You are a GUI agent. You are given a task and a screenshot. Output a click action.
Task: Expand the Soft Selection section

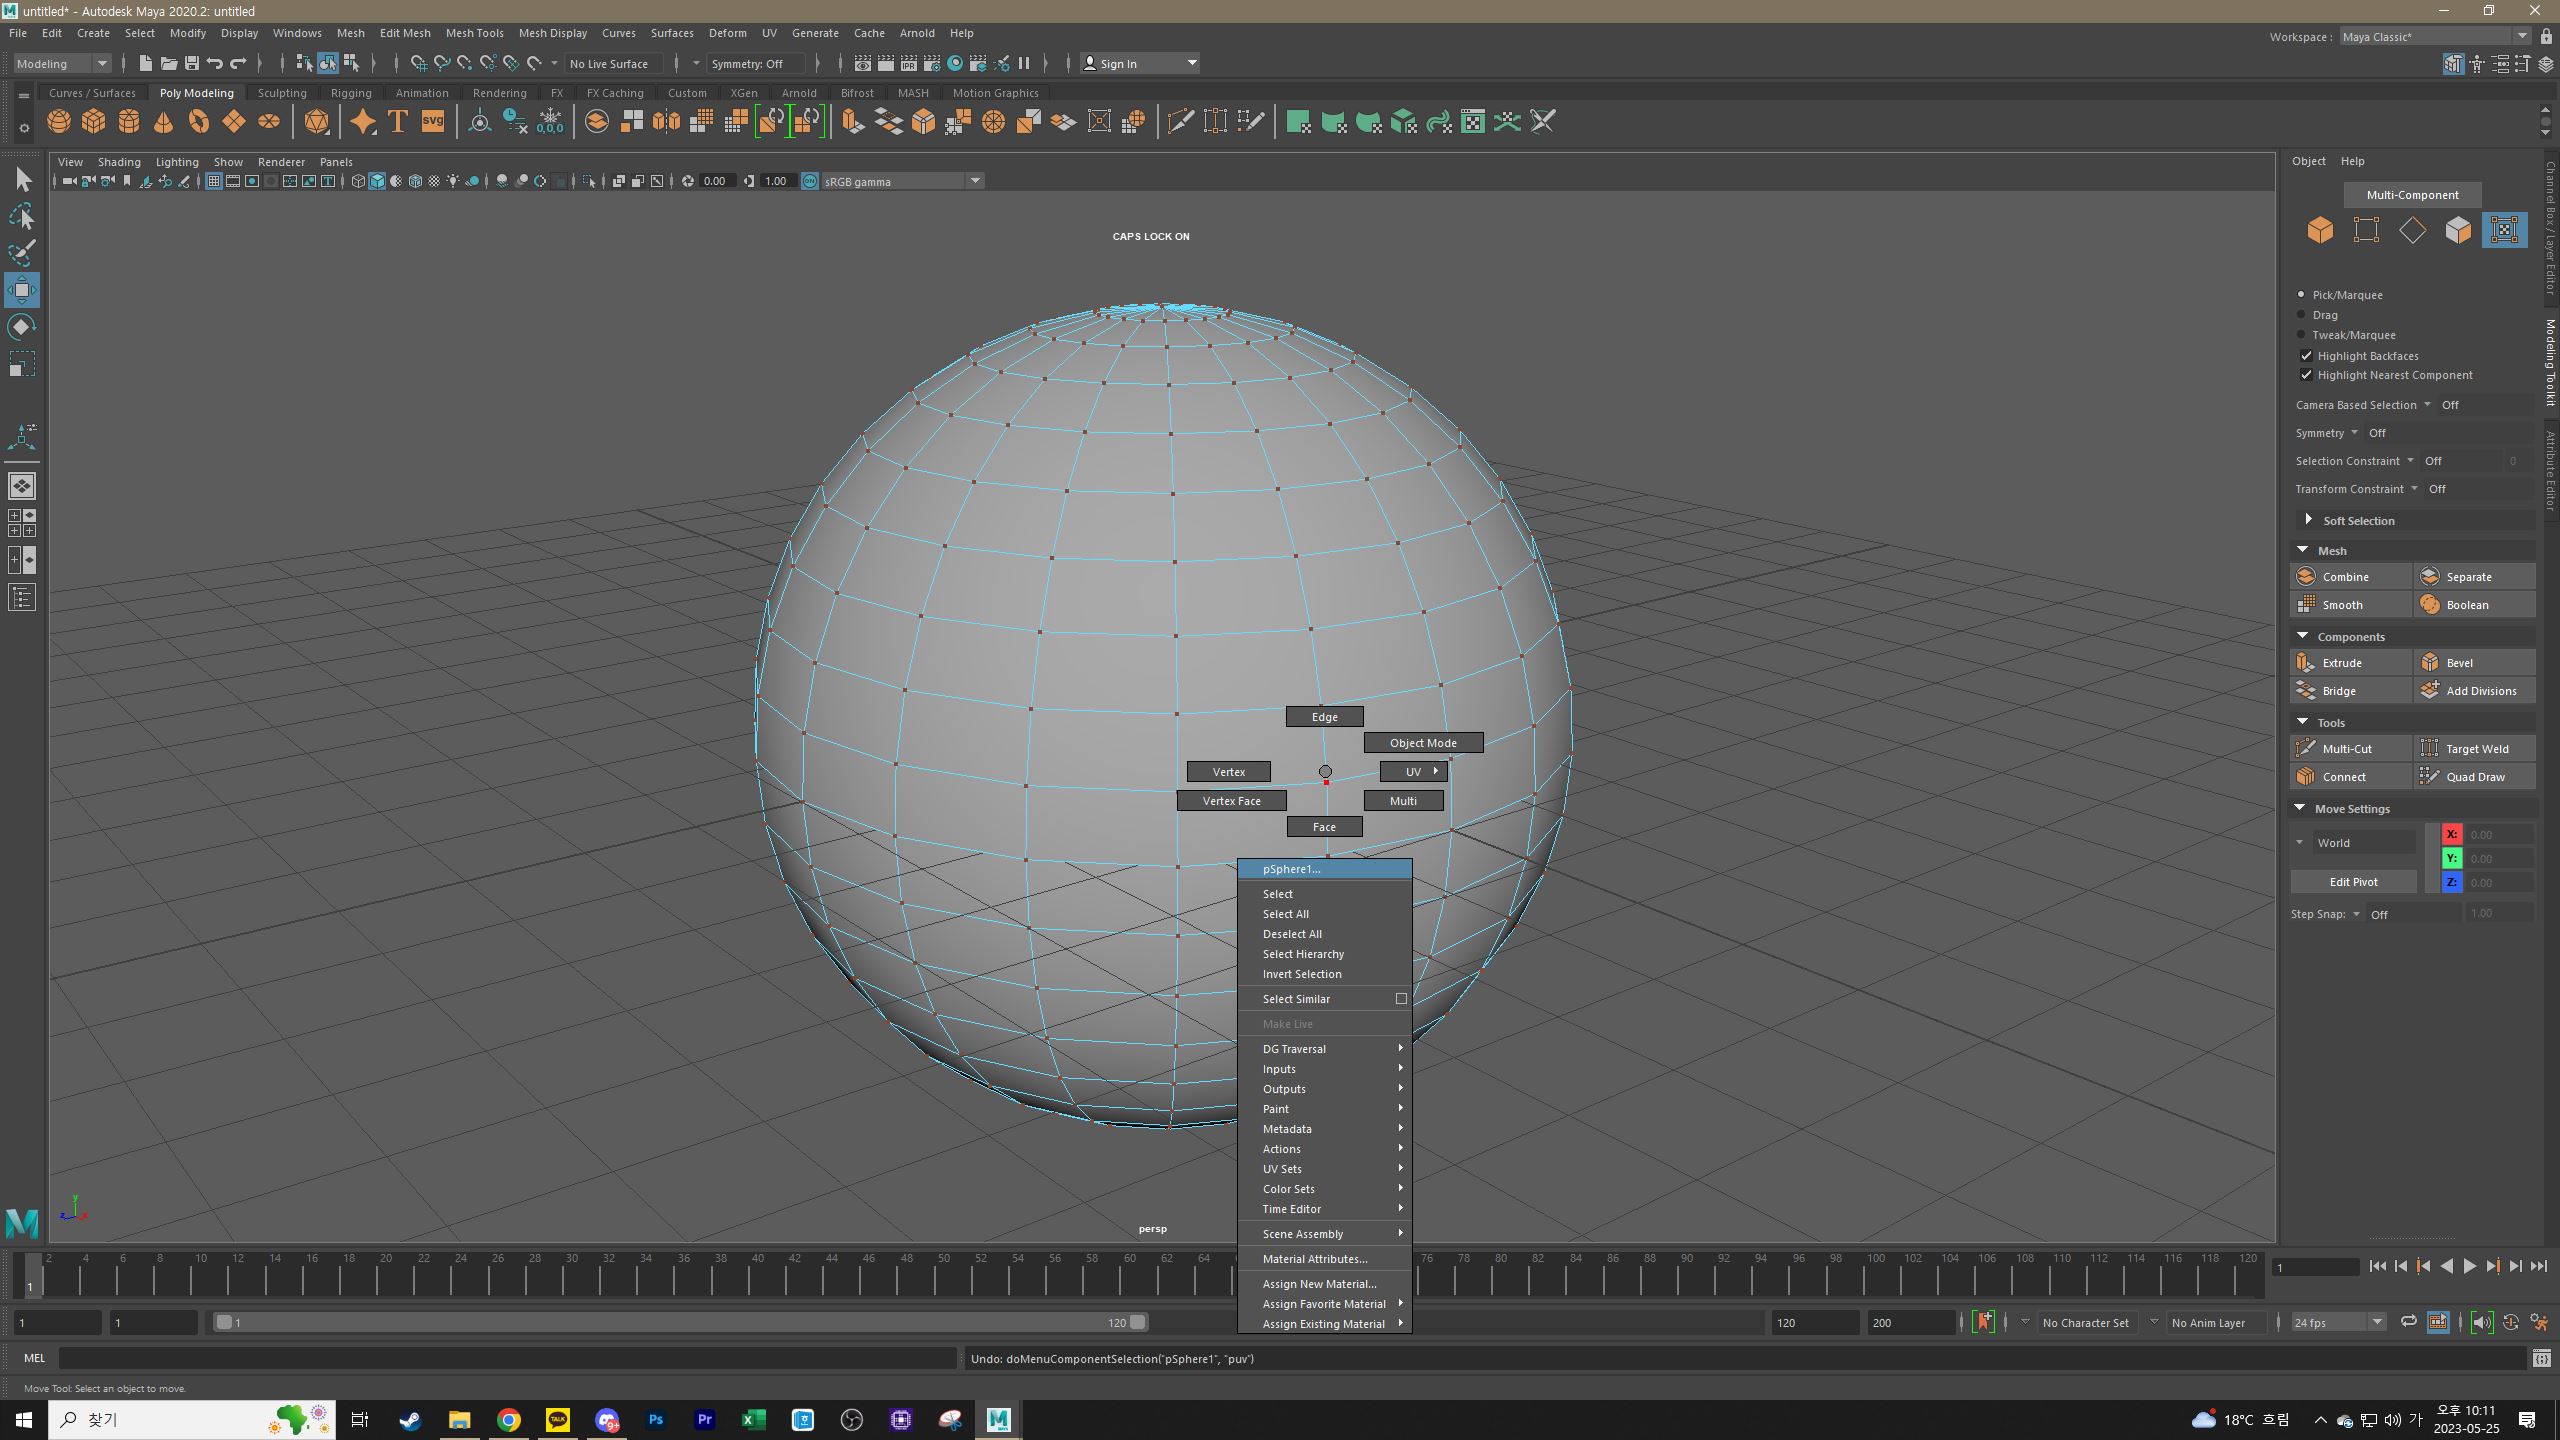(x=2308, y=520)
